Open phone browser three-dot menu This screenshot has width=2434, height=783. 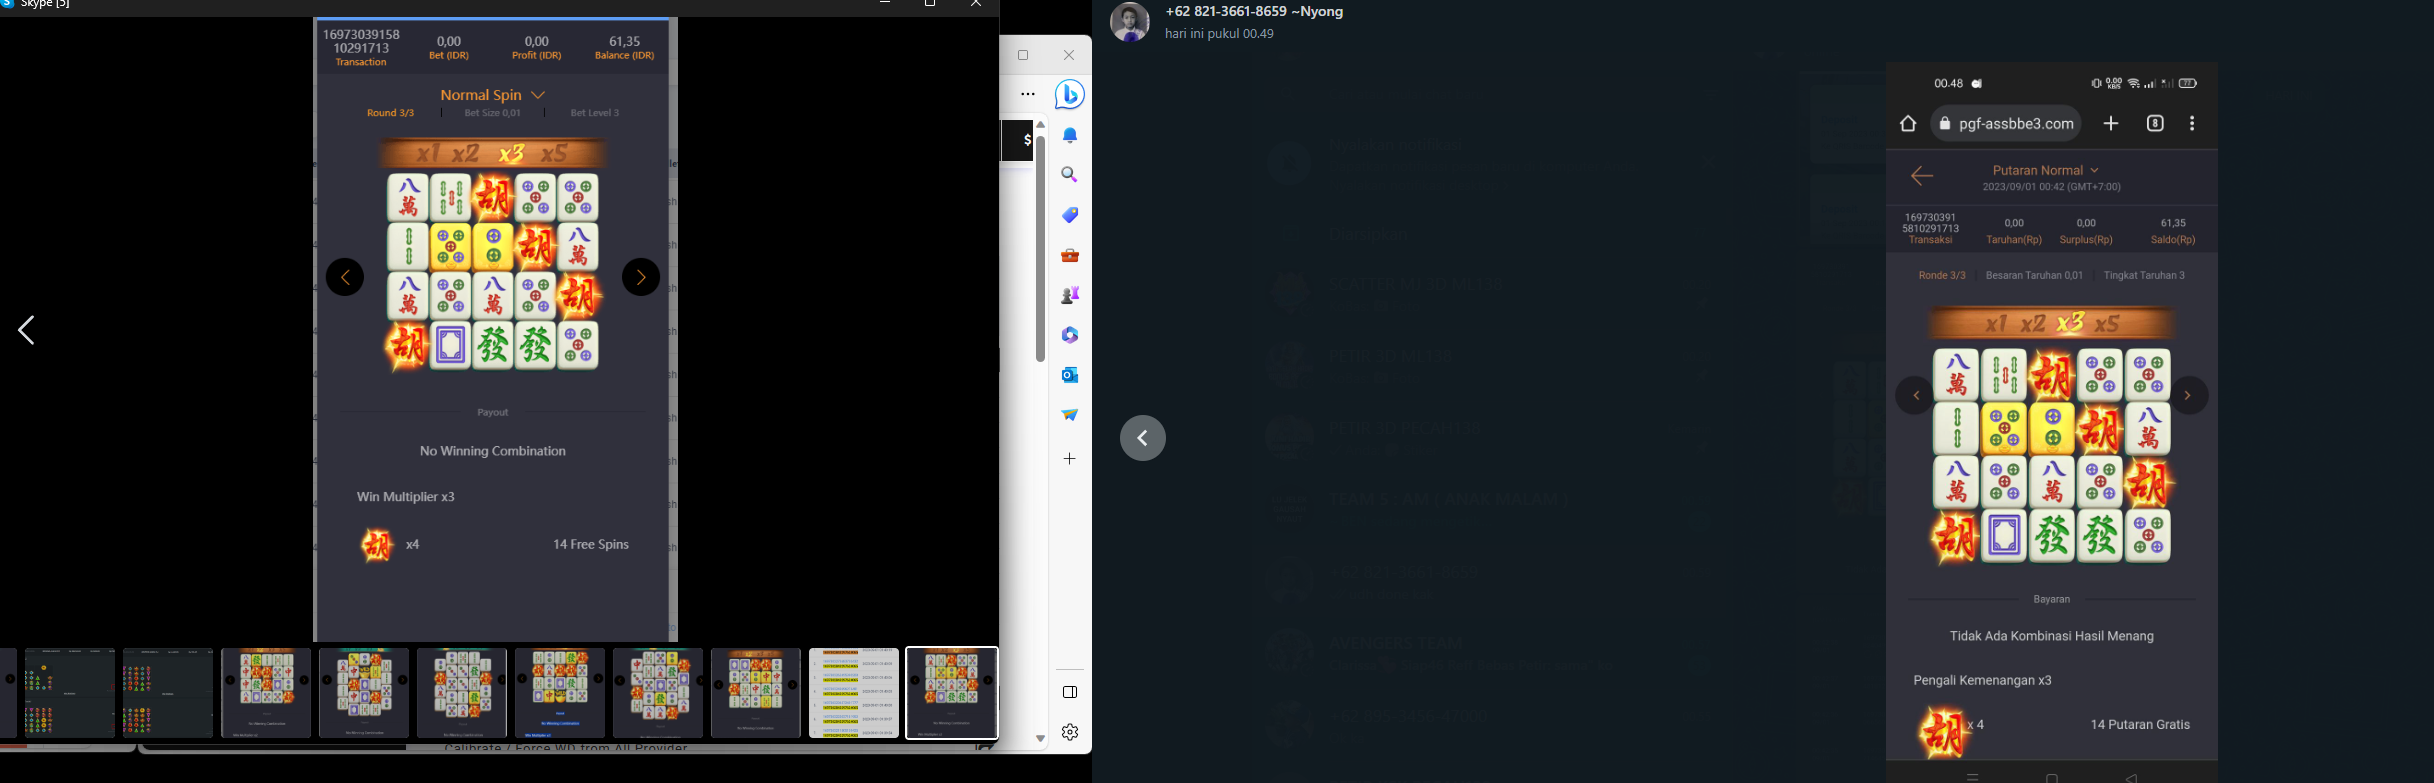tap(2192, 123)
